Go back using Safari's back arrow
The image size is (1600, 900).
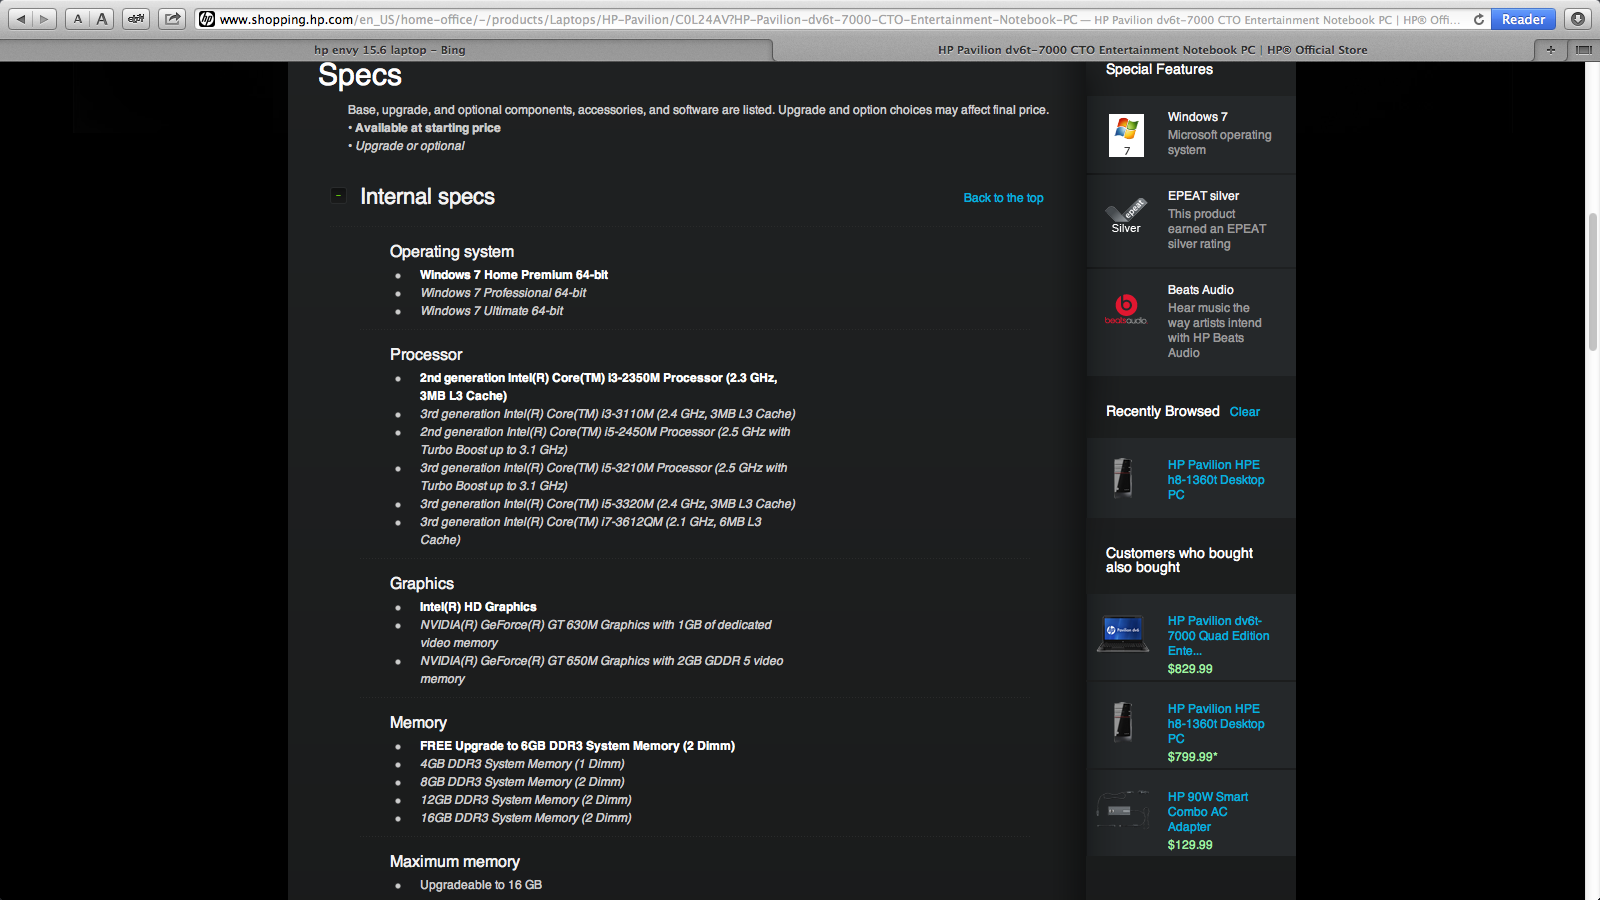point(21,19)
